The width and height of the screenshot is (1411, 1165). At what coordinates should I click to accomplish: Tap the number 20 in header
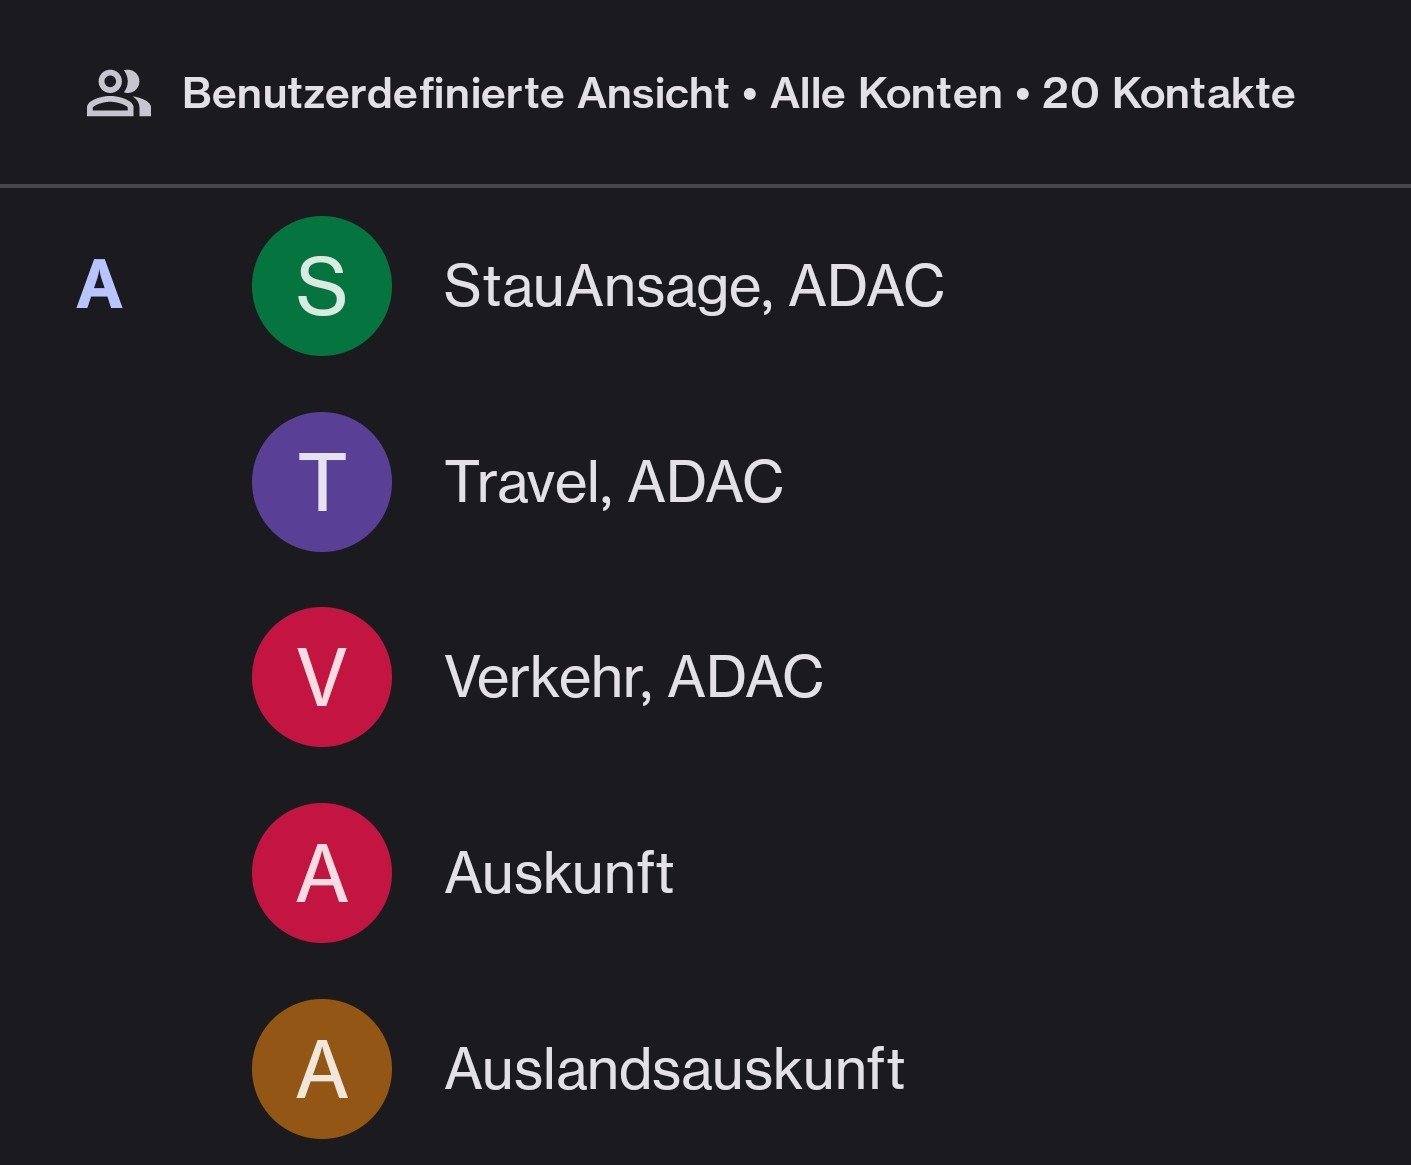1070,94
